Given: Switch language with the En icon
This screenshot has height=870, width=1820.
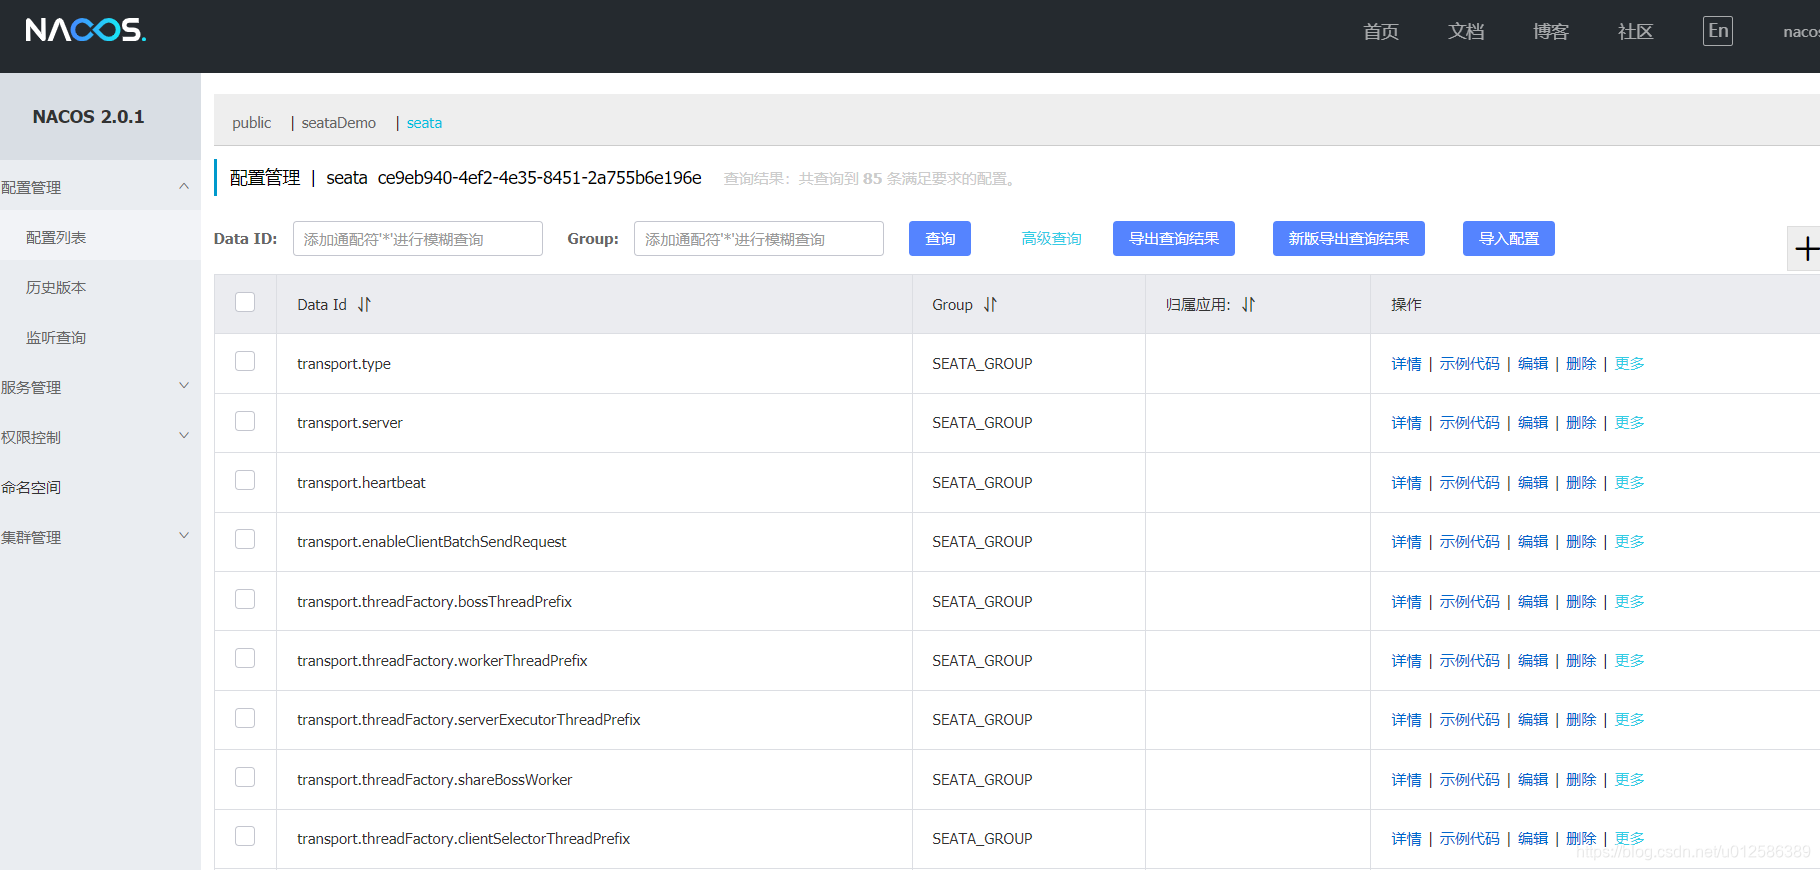Looking at the screenshot, I should [1717, 31].
